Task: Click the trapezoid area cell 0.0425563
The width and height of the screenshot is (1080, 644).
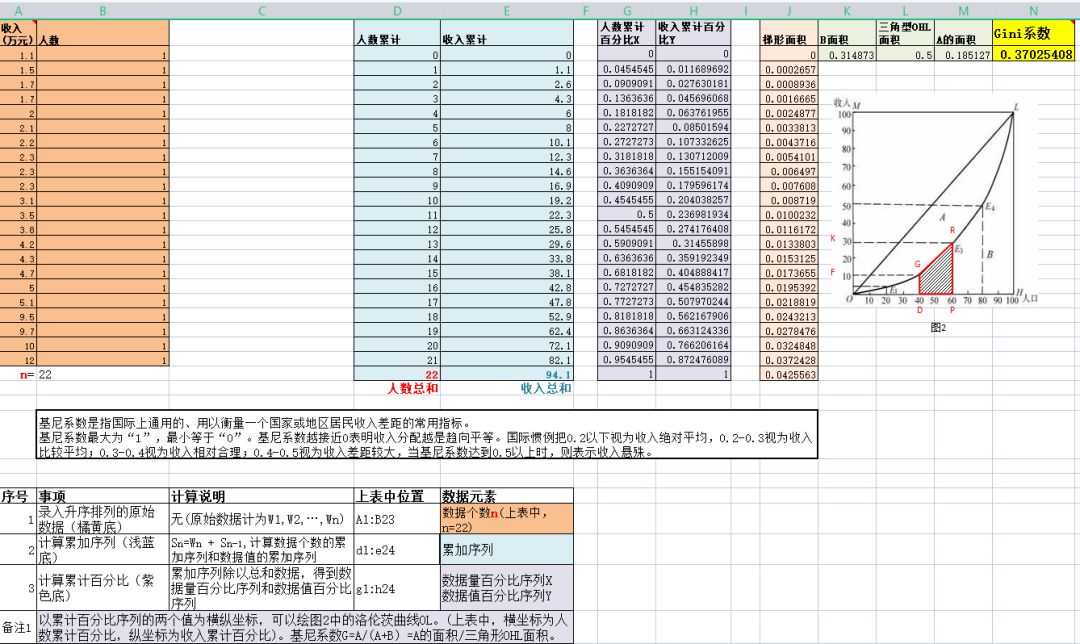Action: [x=789, y=375]
